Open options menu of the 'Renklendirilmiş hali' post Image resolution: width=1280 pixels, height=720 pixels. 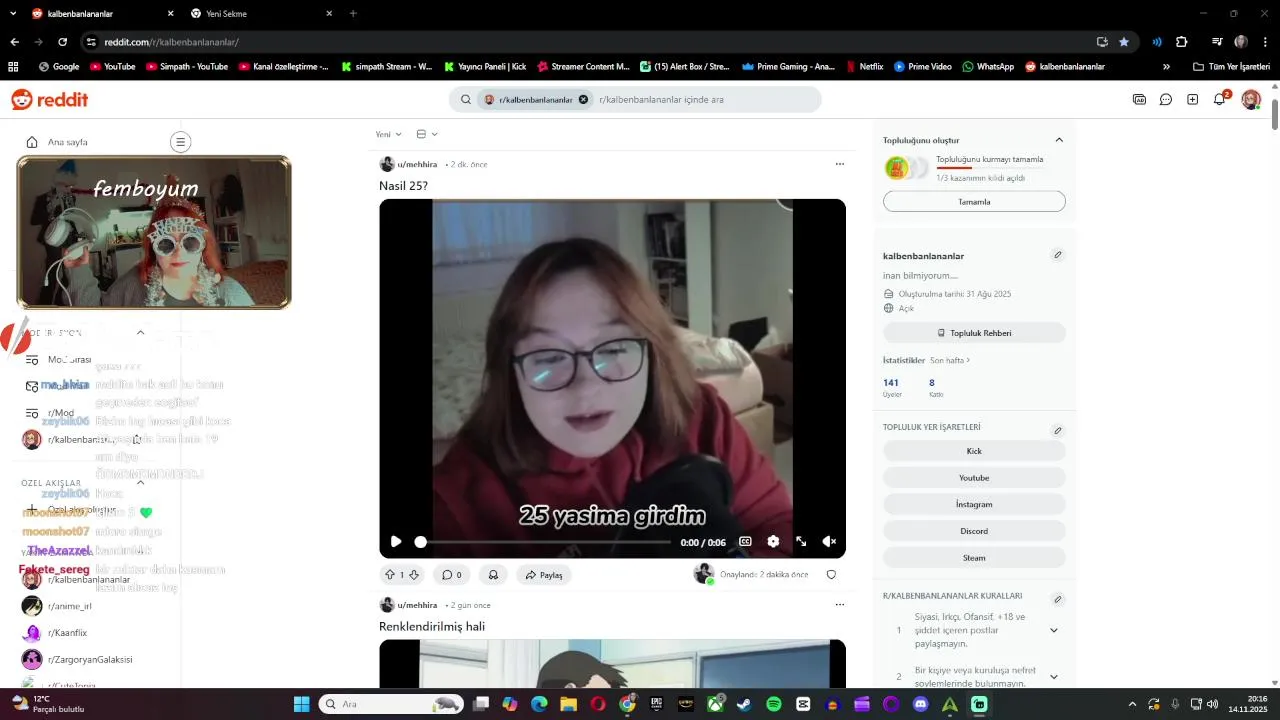[839, 605]
